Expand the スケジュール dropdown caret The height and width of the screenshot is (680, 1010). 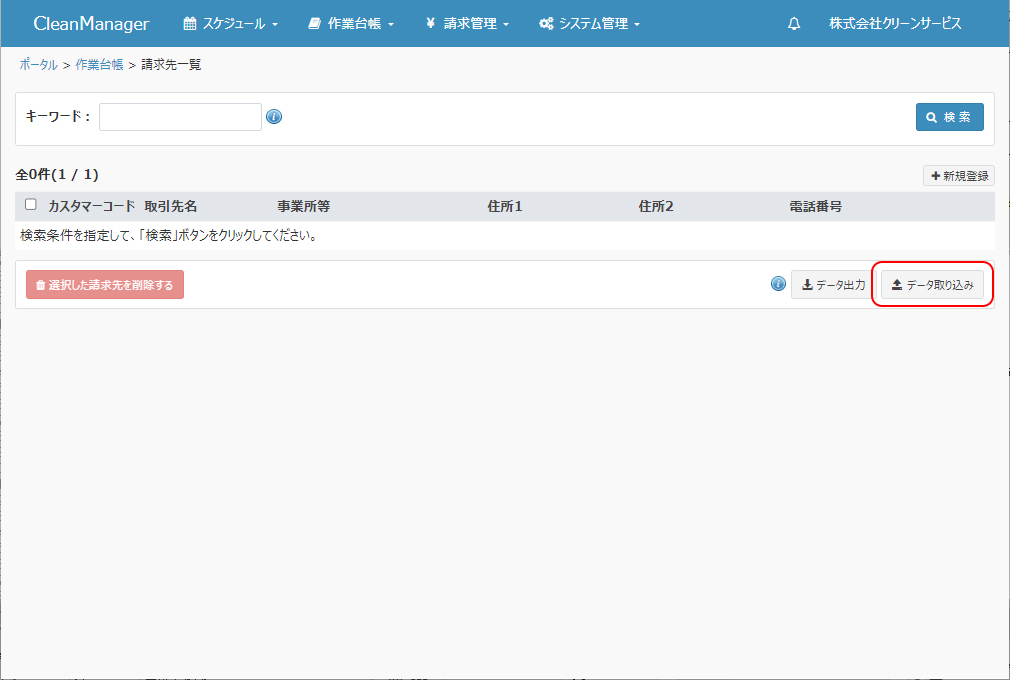[275, 25]
